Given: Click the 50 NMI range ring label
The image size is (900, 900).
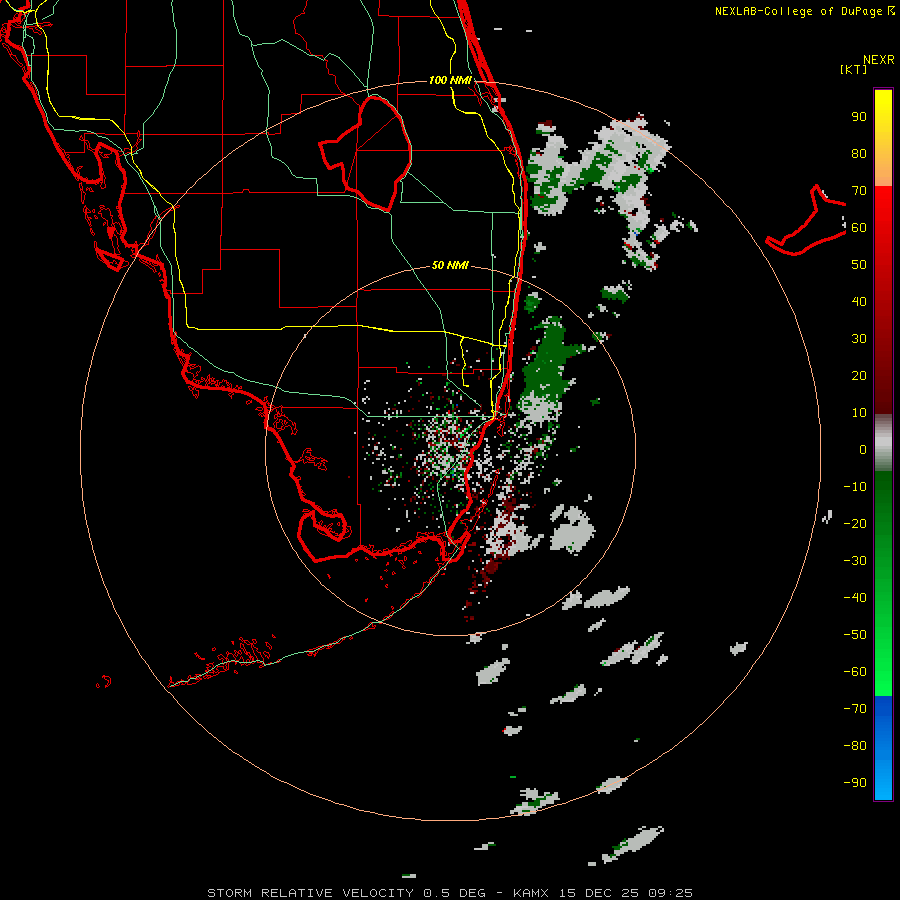Looking at the screenshot, I should pos(450,265).
